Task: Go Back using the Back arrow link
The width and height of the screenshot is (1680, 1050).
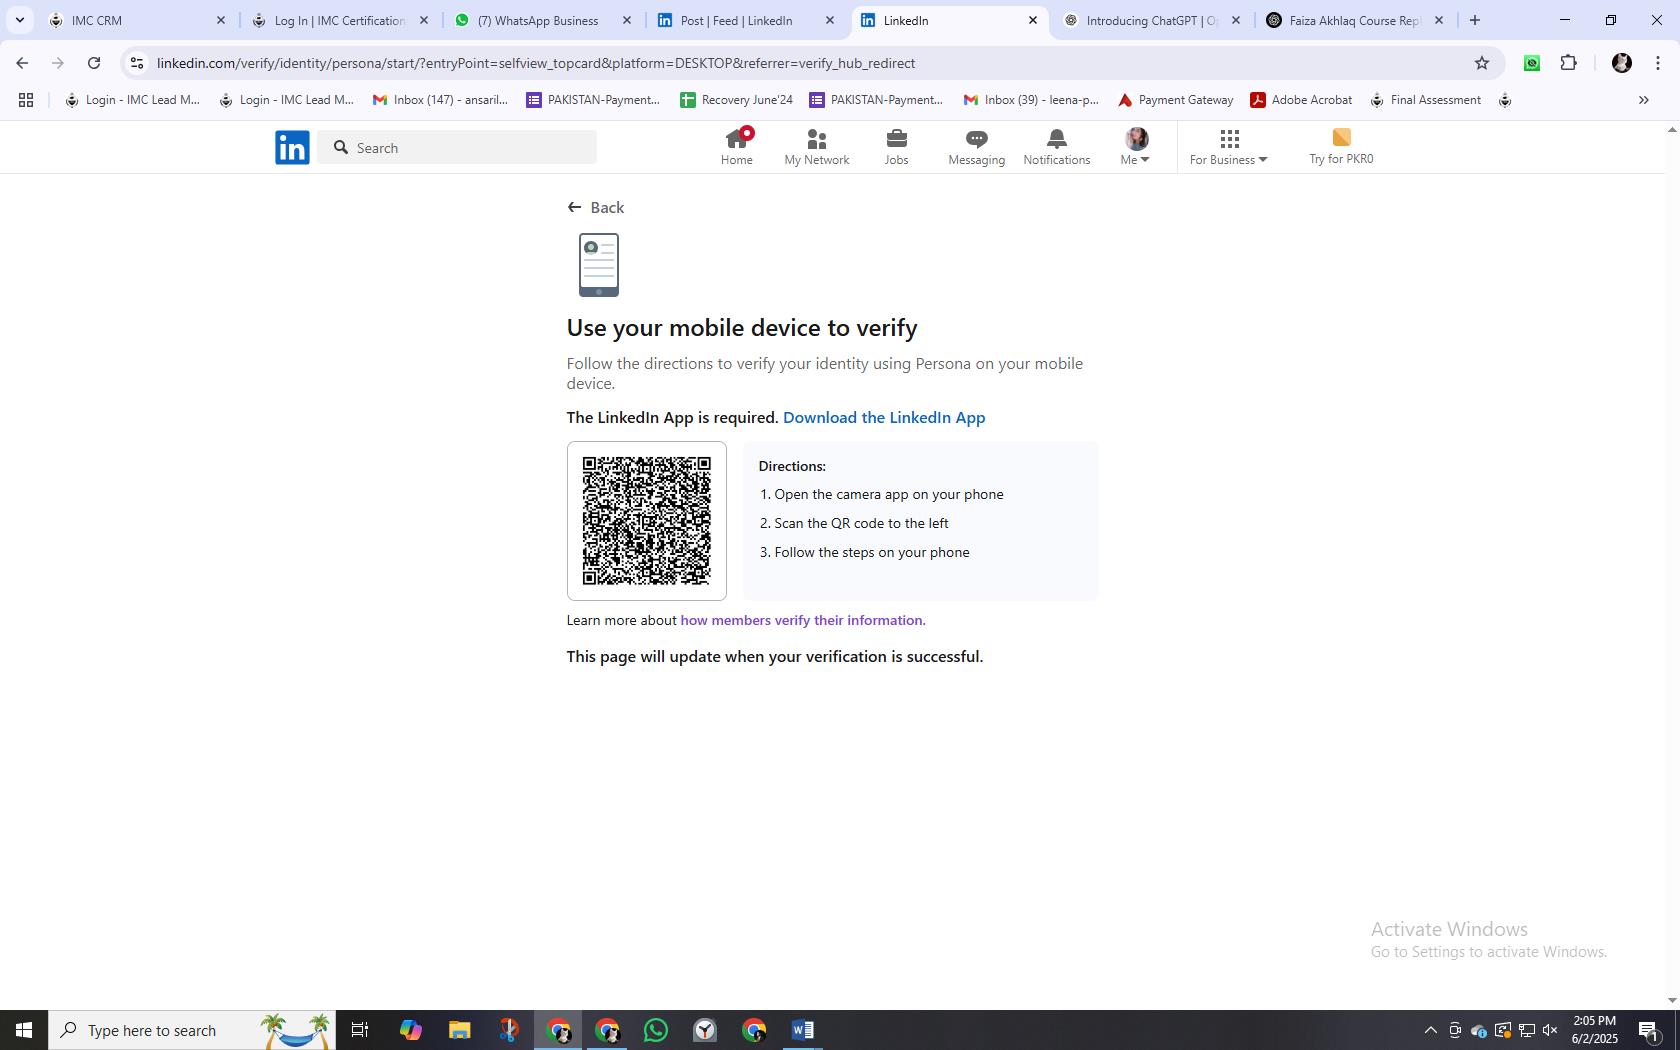Action: coord(596,207)
